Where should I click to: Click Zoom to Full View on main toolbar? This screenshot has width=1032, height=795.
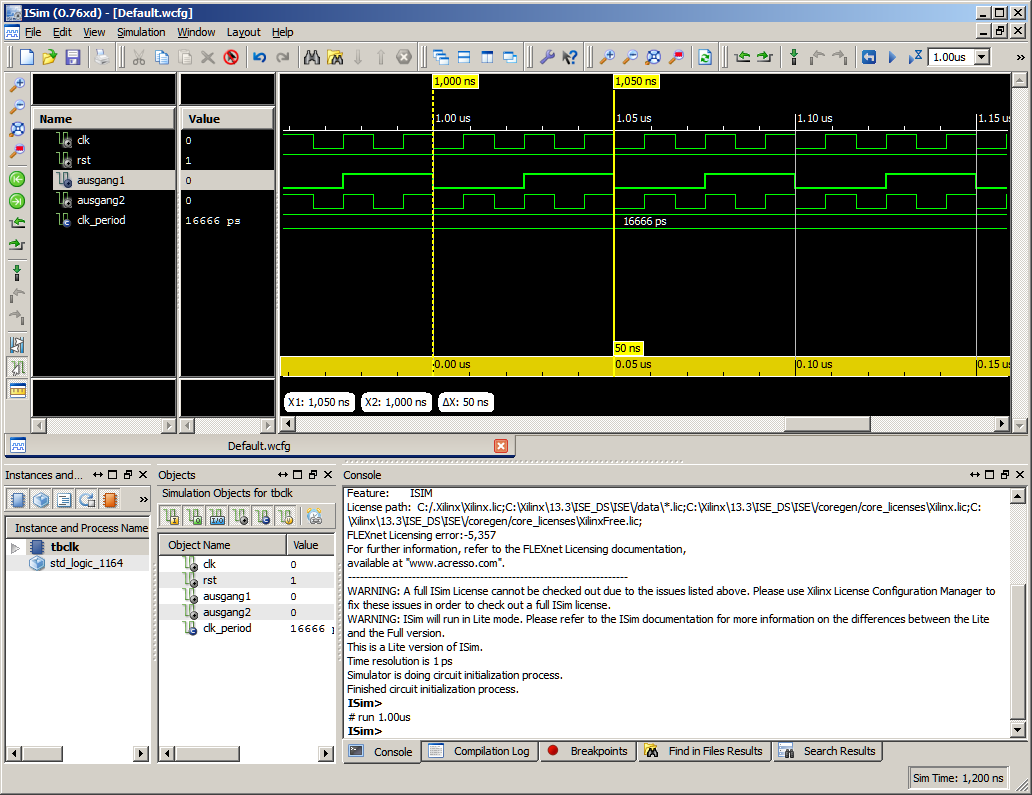click(x=653, y=57)
